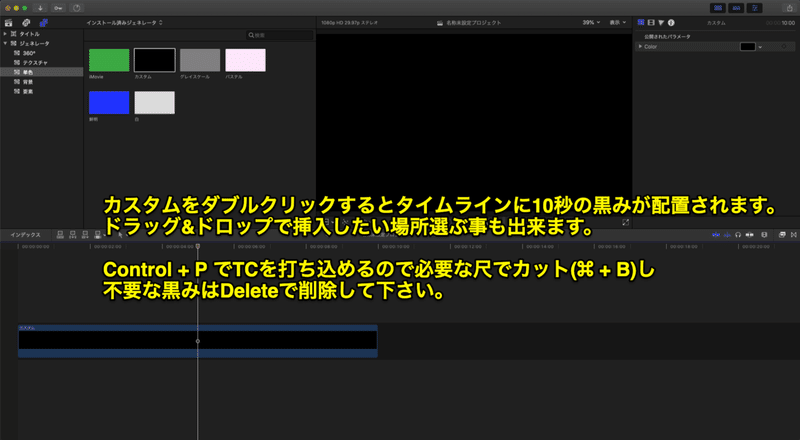The image size is (800, 440).
Task: Toggle solo headphones button
Action: coord(738,235)
